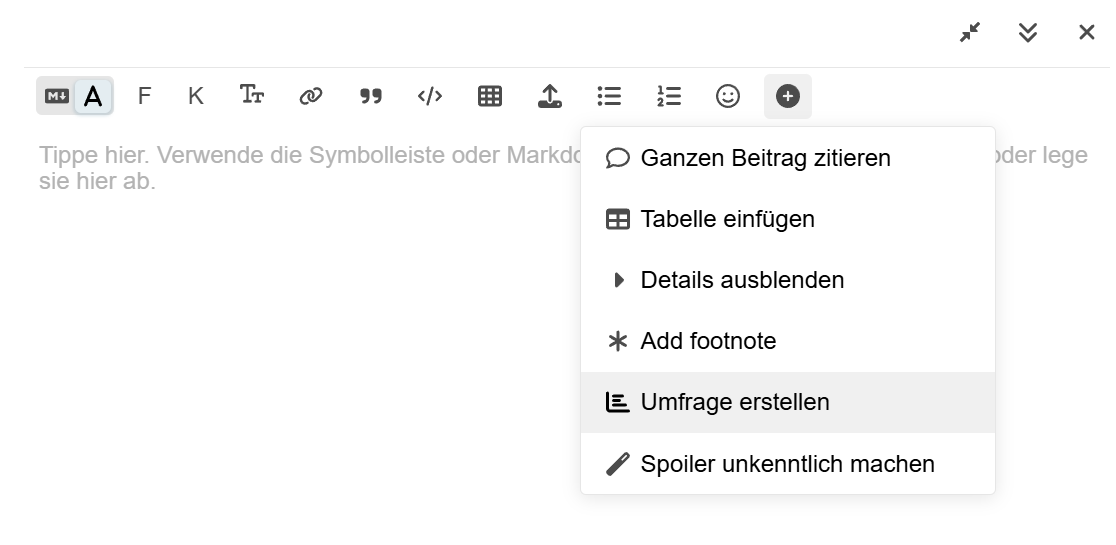Apply italic formatting with the K button
This screenshot has height=545, width=1116.
tap(196, 96)
